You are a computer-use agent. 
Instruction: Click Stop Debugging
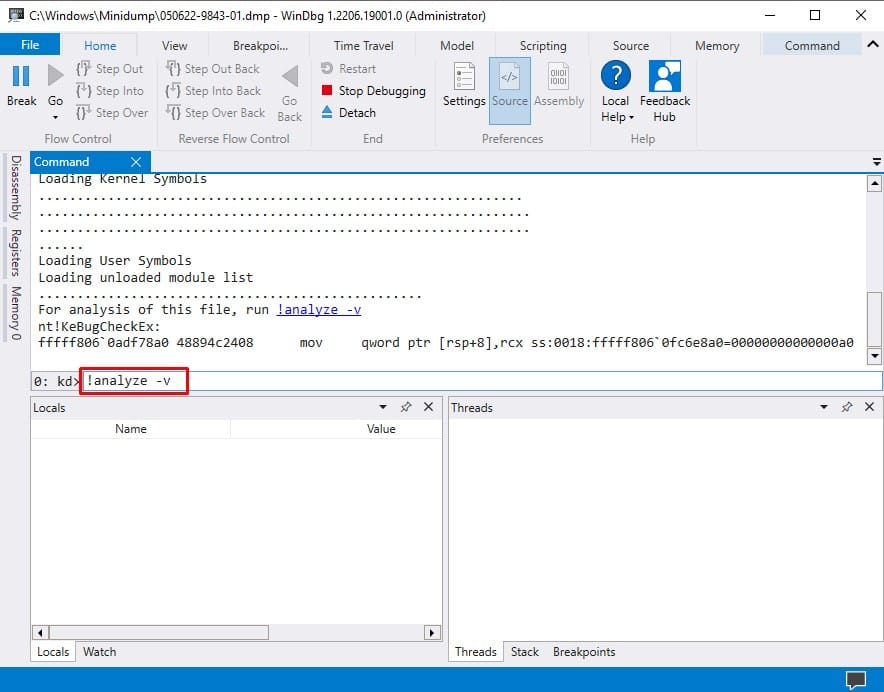point(373,91)
